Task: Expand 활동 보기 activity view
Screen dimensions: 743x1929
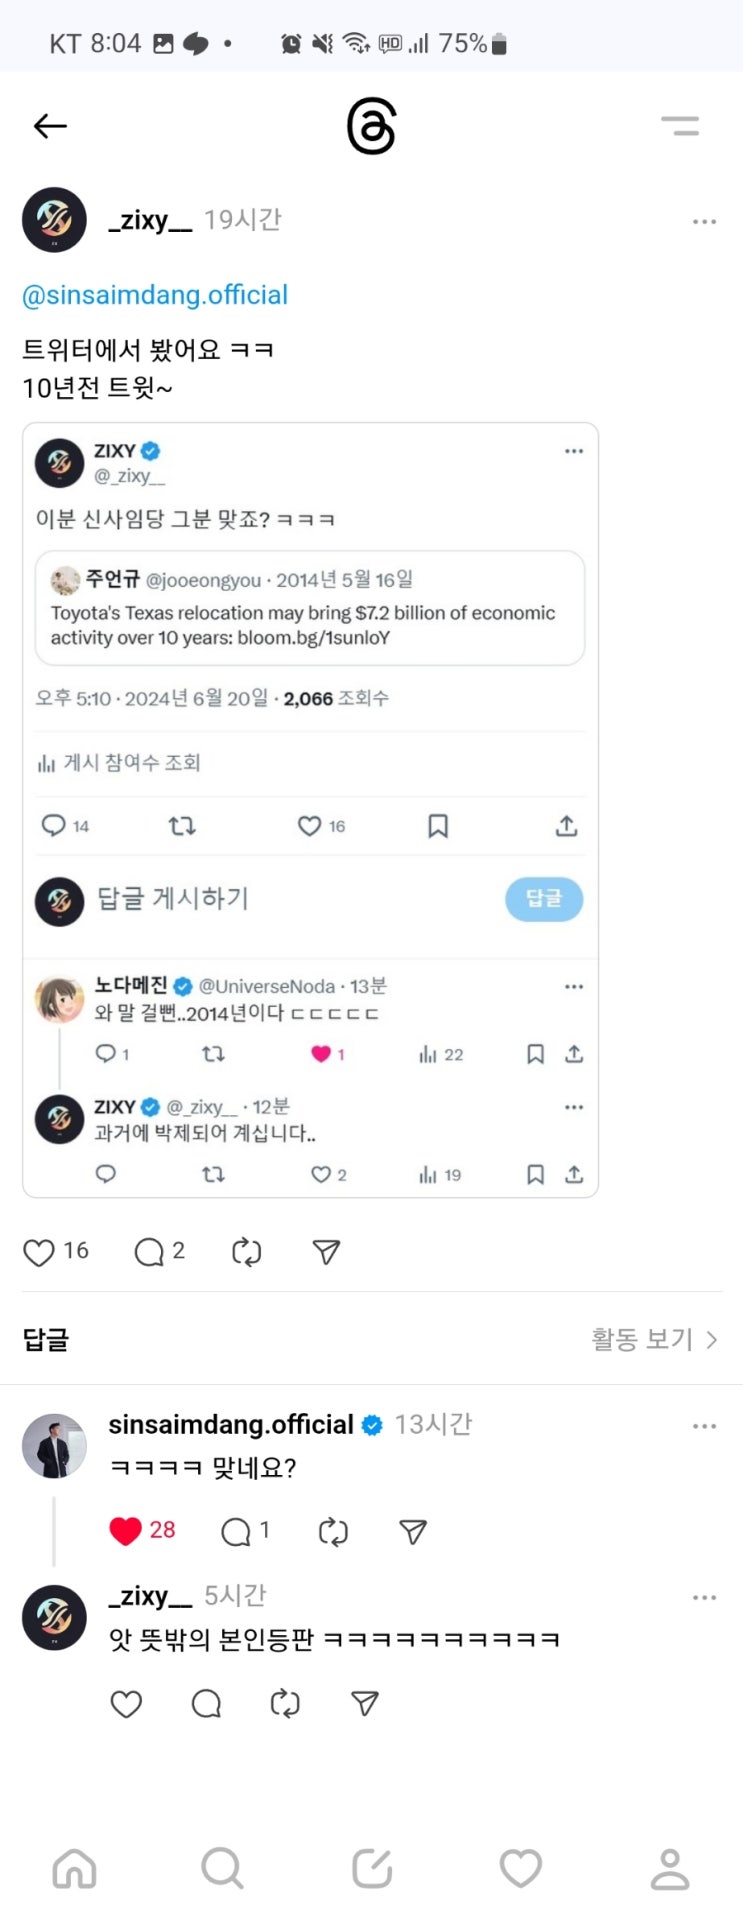Action: [654, 1339]
